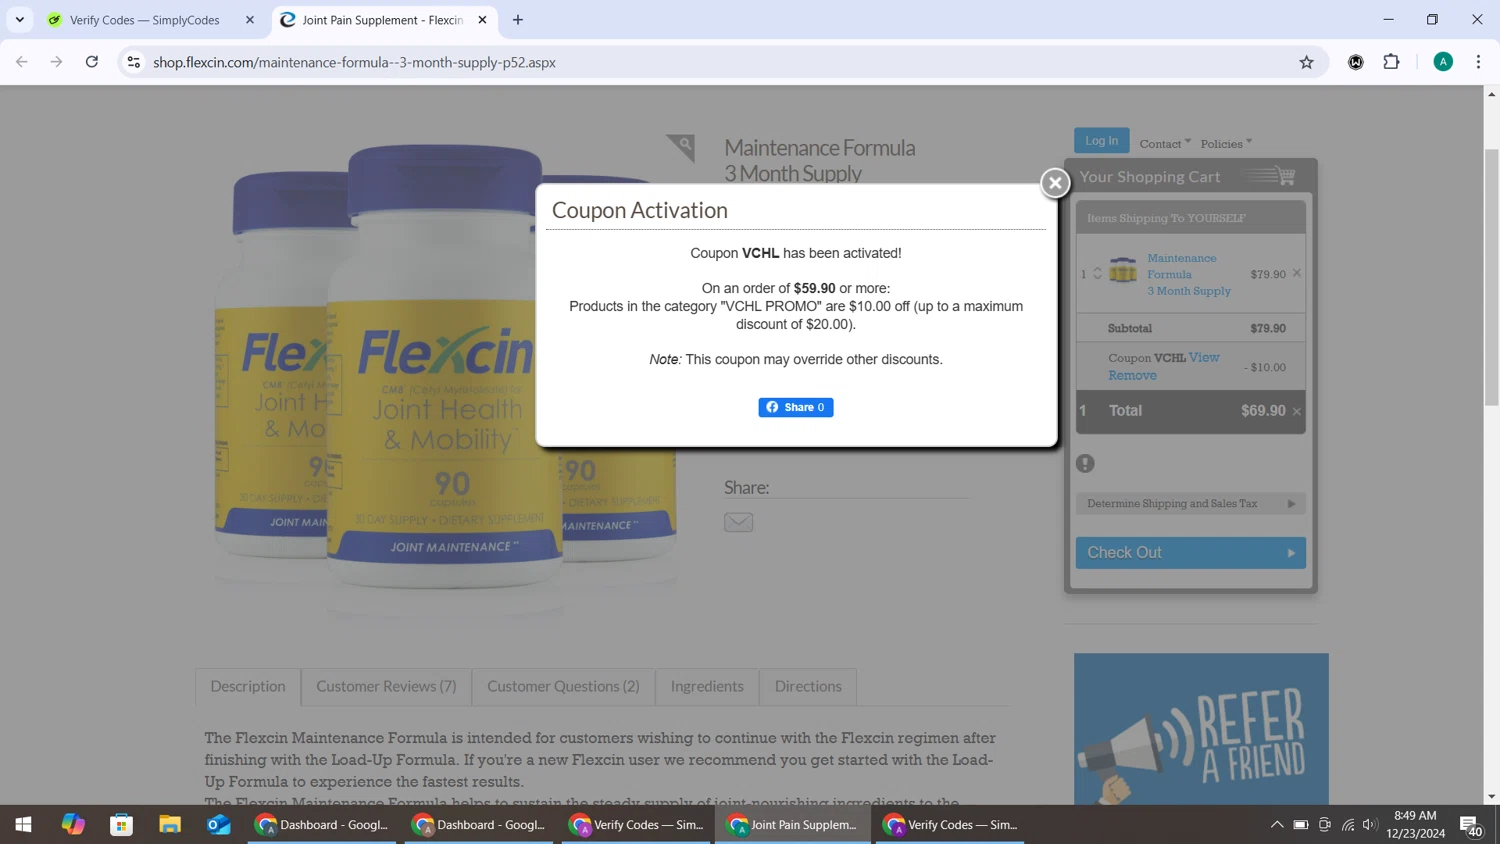Click the email share envelope icon
1500x844 pixels.
[738, 522]
